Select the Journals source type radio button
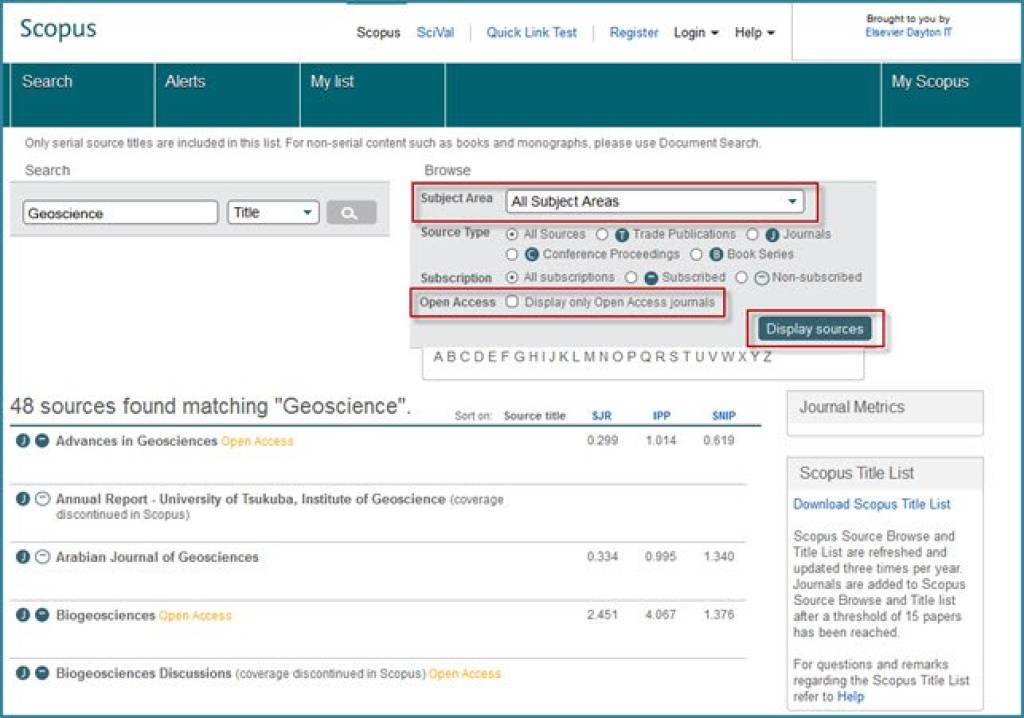This screenshot has height=718, width=1024. click(752, 235)
